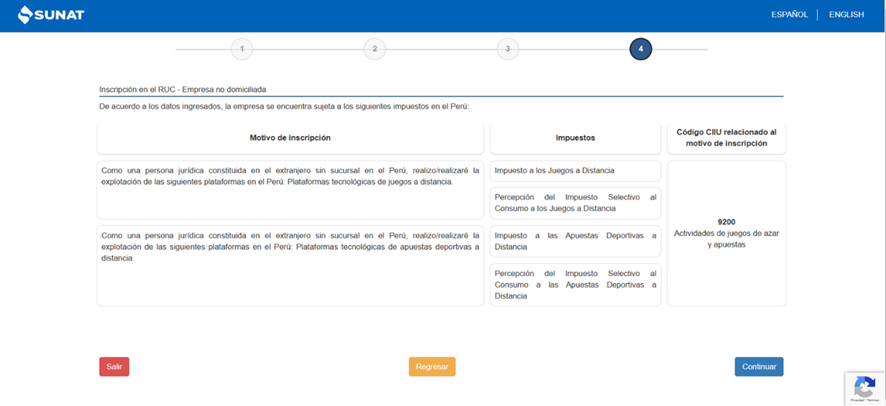The width and height of the screenshot is (886, 406).
Task: Go to step 1 in the progress indicator
Action: 241,49
